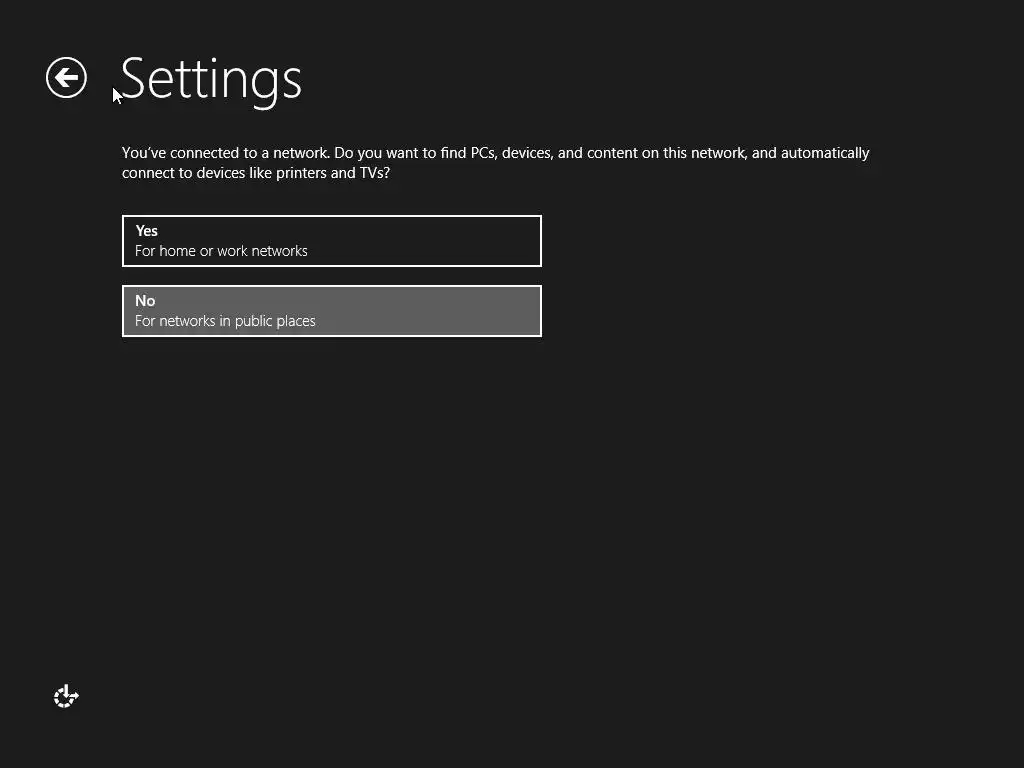Click the "For home or work networks" subtitle

[x=221, y=251]
